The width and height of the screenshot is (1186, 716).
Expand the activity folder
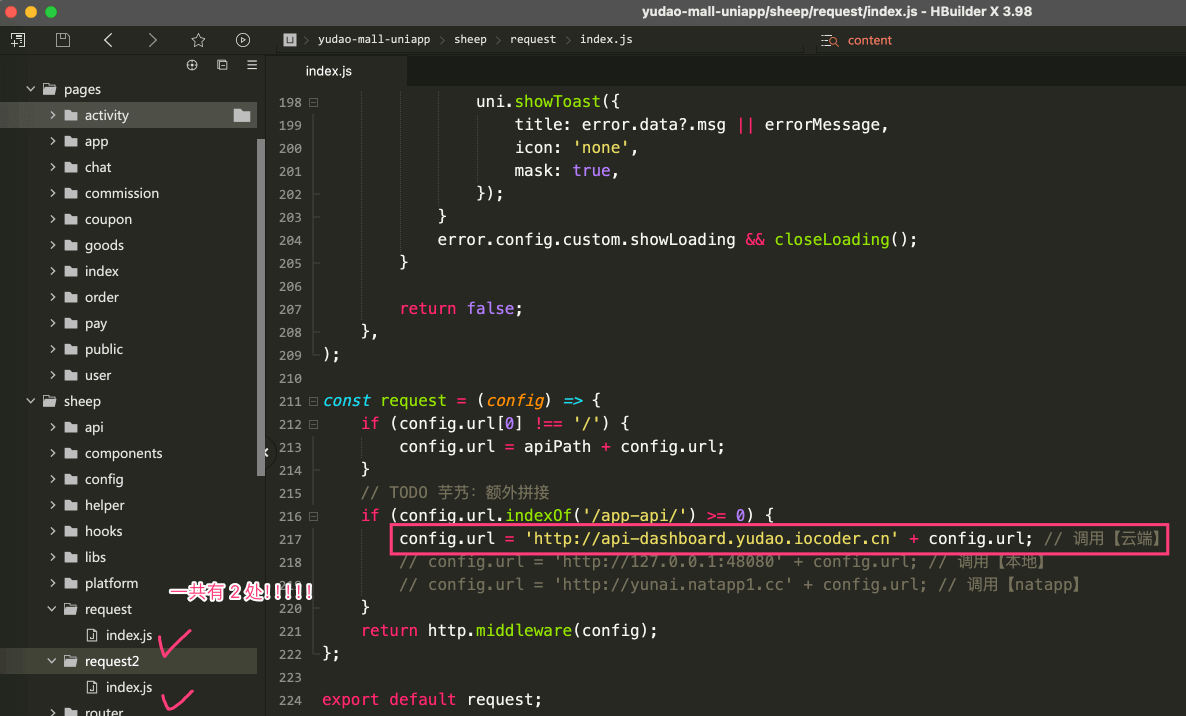[52, 115]
